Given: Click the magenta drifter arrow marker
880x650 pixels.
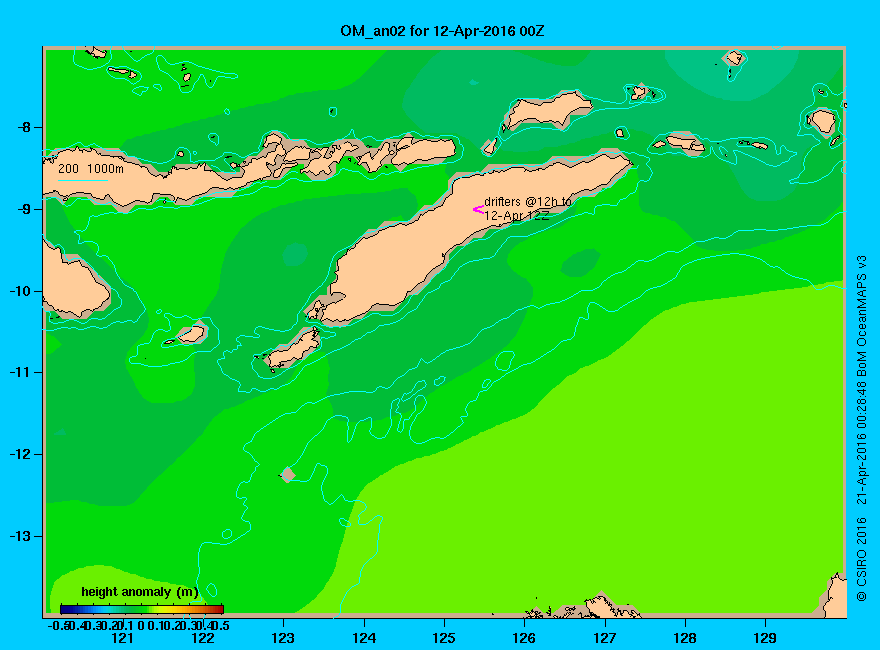Looking at the screenshot, I should pos(478,210).
